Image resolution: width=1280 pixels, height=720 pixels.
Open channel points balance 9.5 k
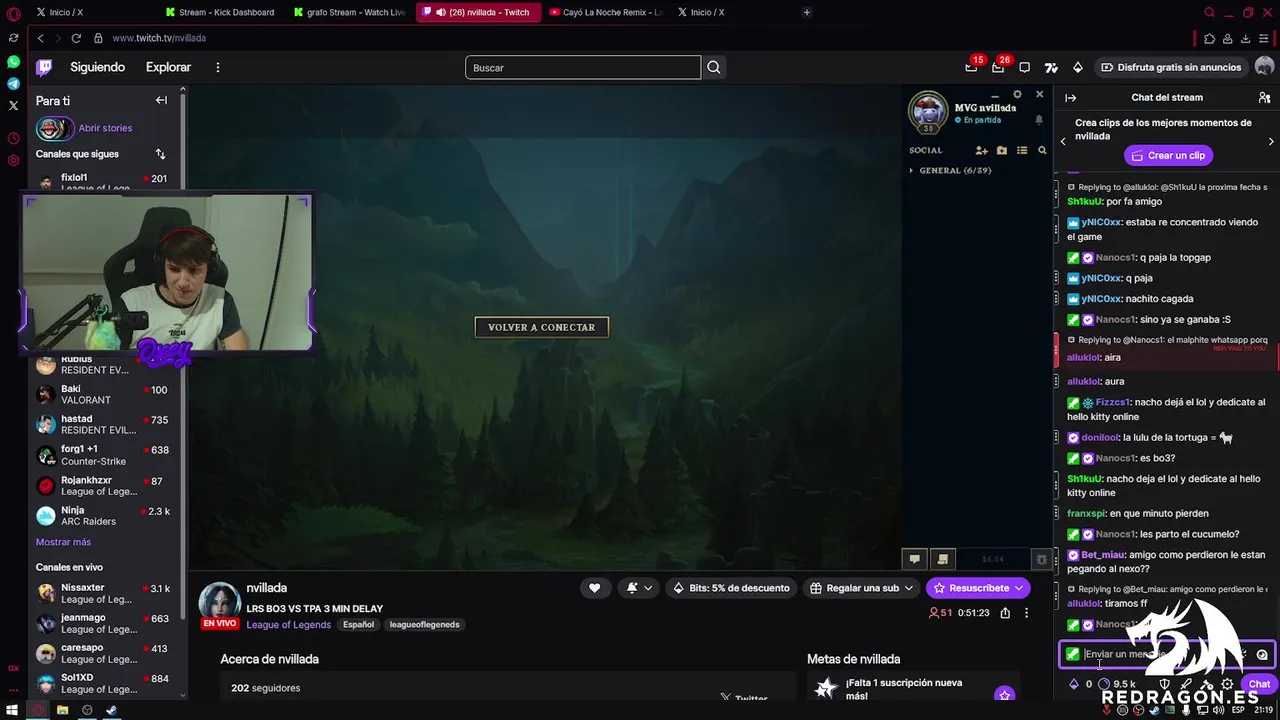pos(1117,684)
